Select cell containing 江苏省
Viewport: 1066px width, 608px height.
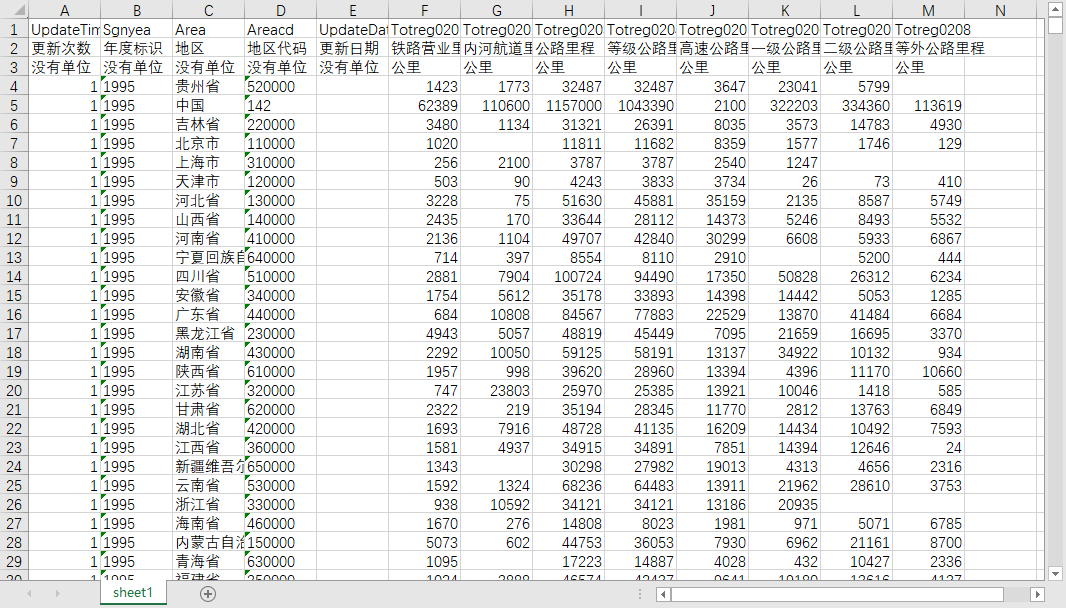[209, 390]
